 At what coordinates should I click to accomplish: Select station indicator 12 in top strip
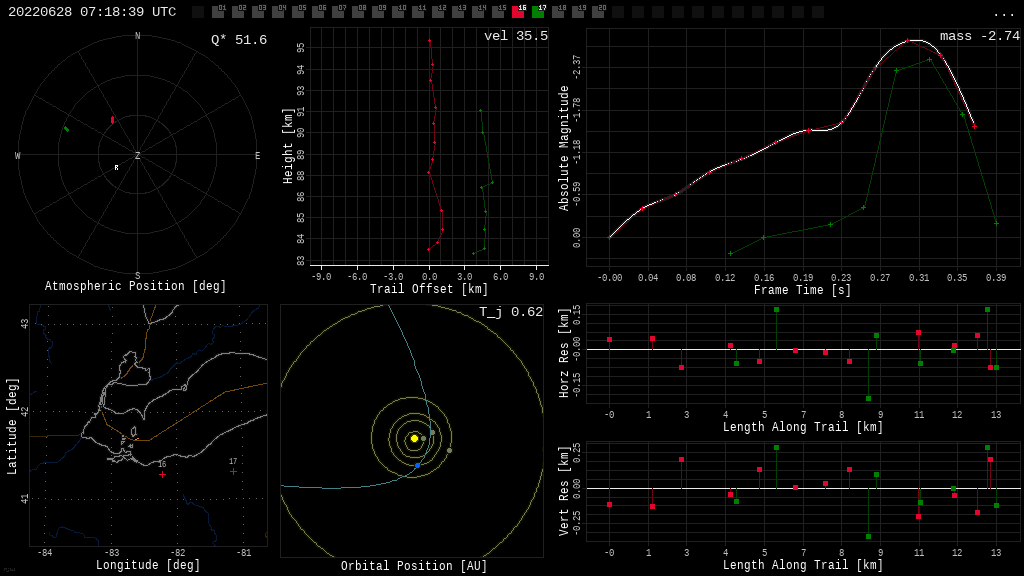tap(438, 11)
